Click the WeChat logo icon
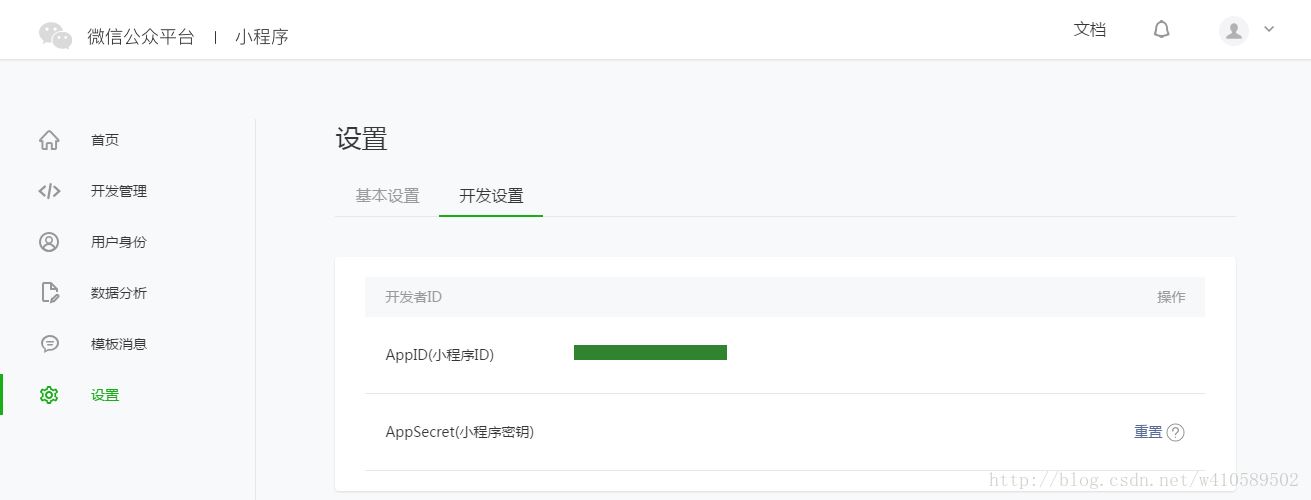 point(55,36)
